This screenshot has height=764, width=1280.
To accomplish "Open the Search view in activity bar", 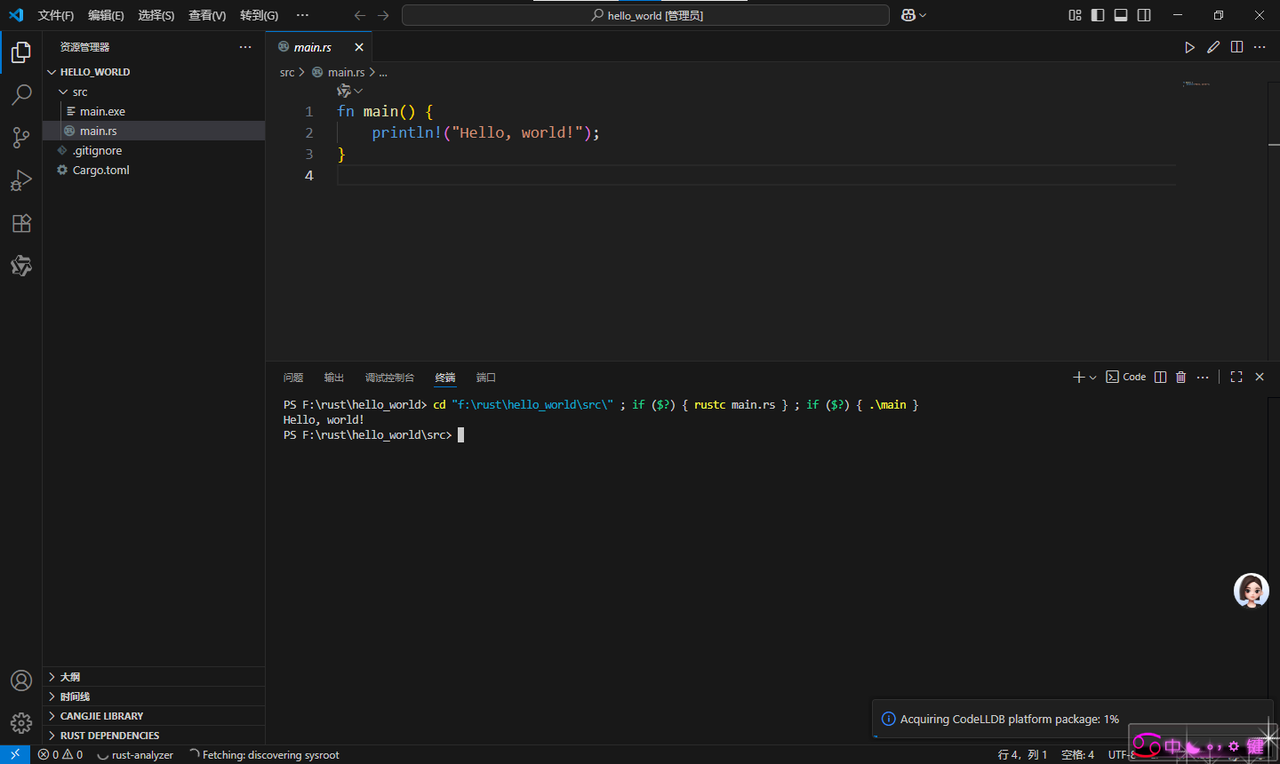I will pyautogui.click(x=21, y=95).
